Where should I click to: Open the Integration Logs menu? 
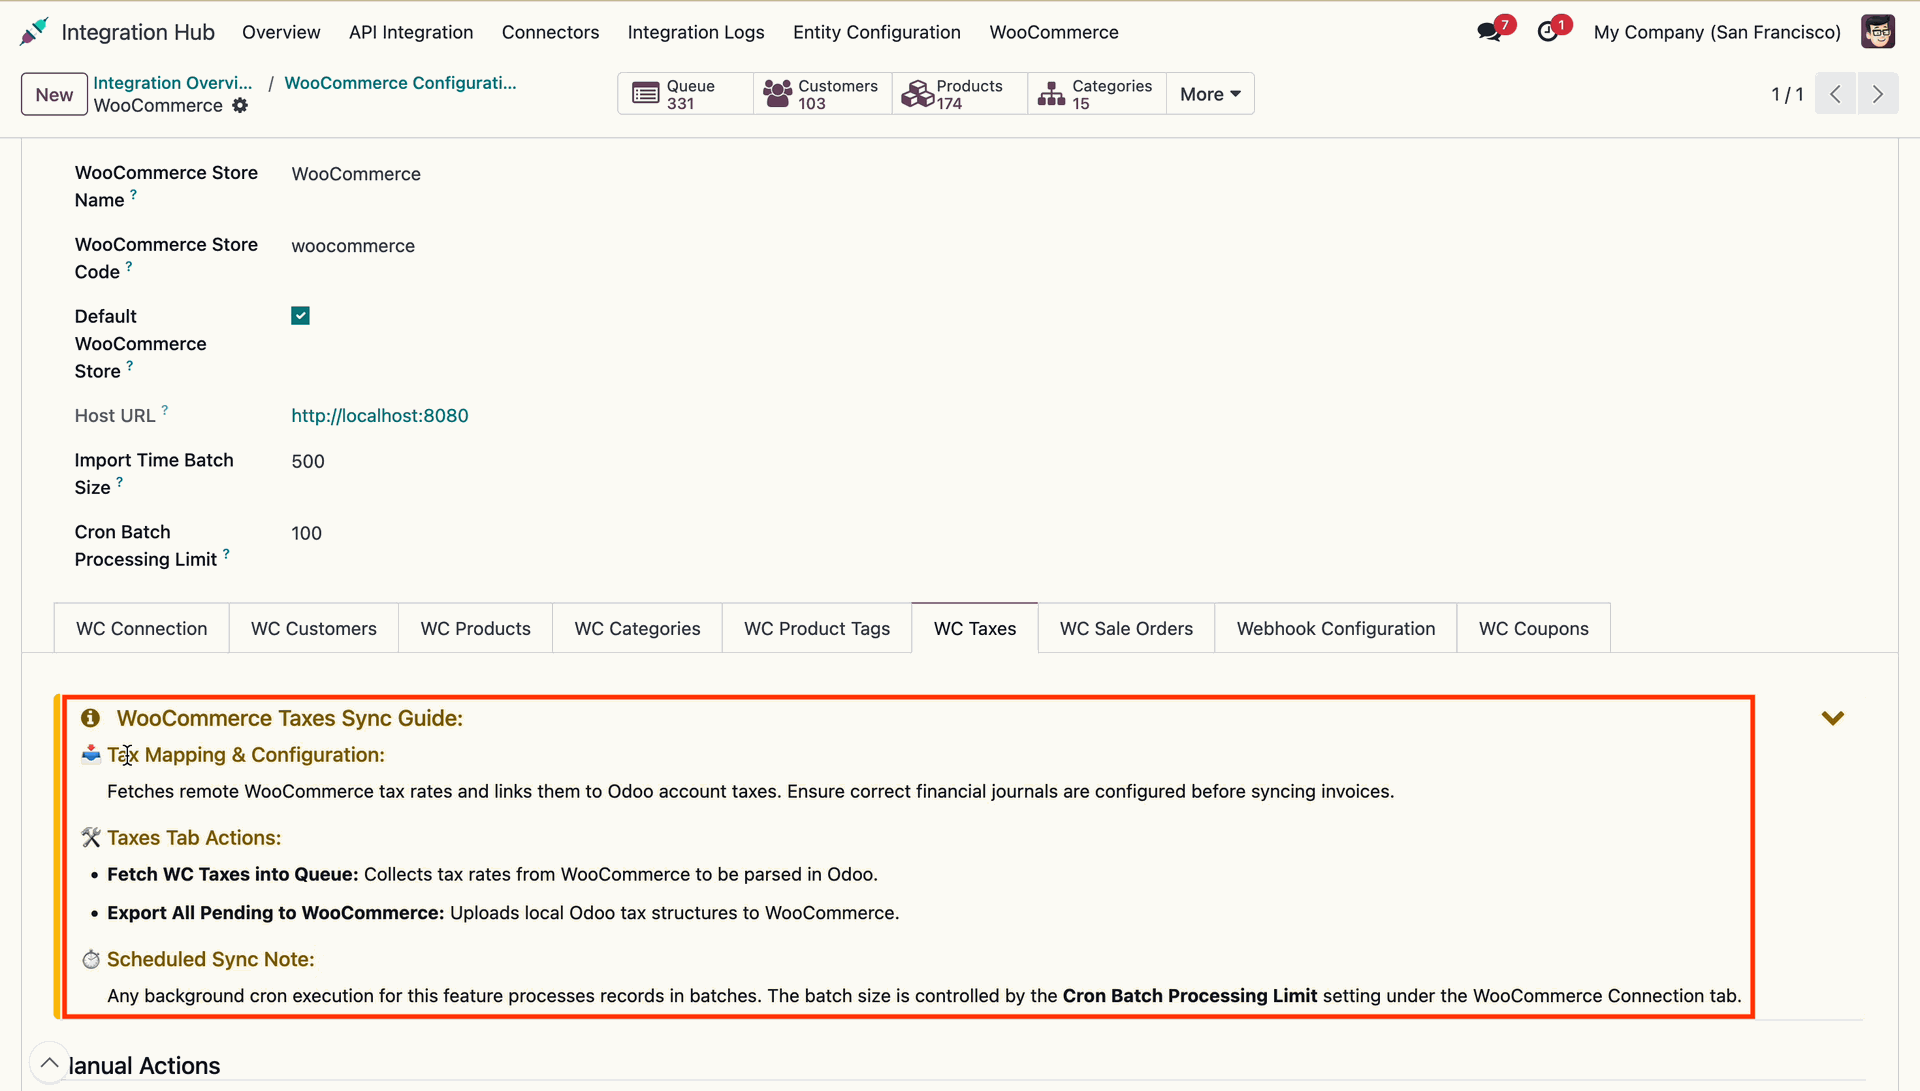click(696, 32)
